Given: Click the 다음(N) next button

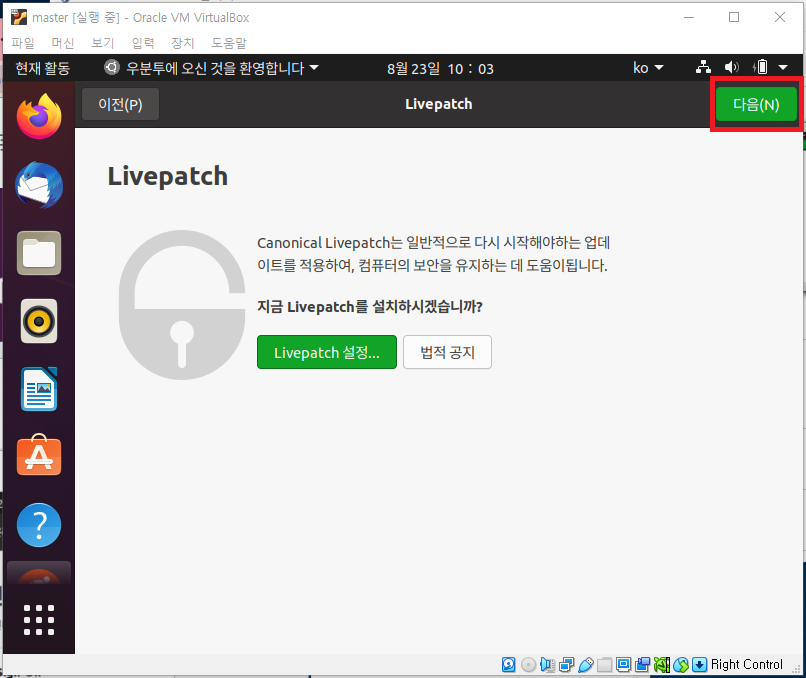Looking at the screenshot, I should [756, 104].
